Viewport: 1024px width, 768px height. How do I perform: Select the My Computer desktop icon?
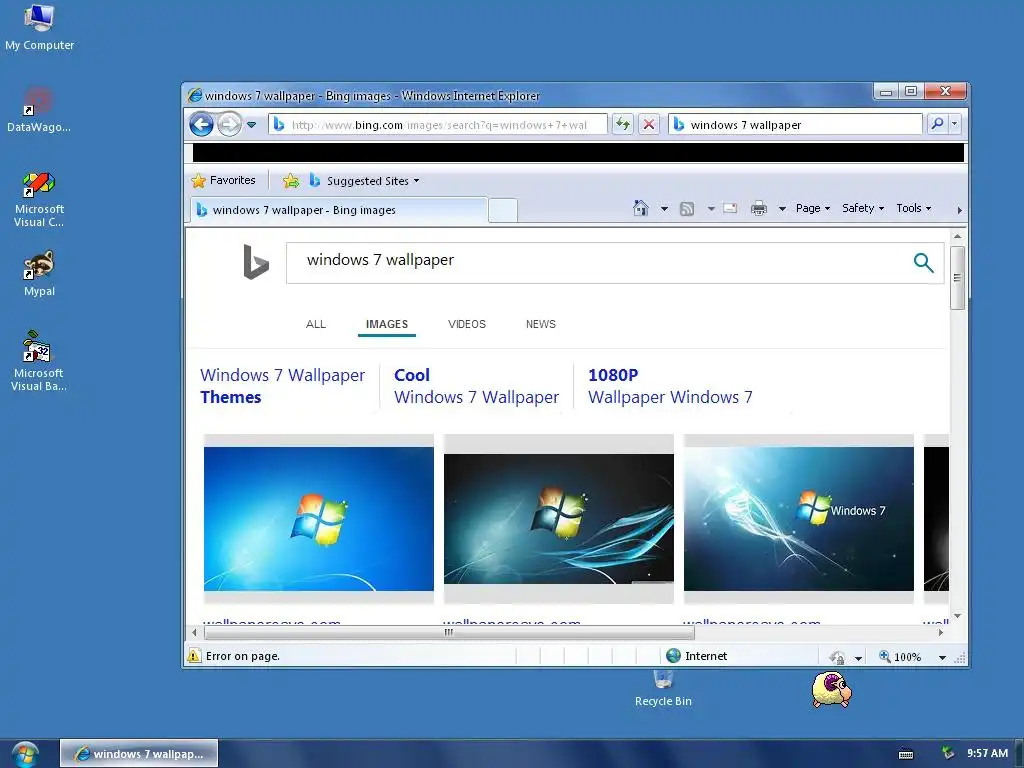coord(39,27)
